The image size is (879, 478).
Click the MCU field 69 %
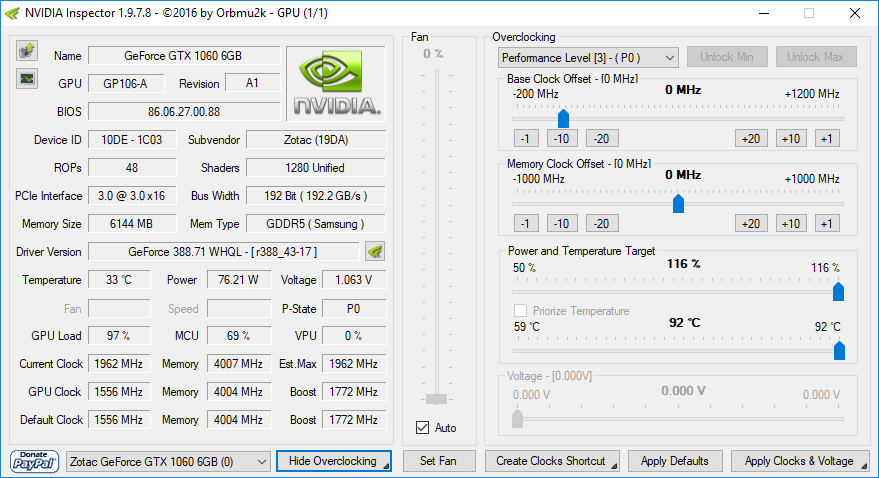239,336
